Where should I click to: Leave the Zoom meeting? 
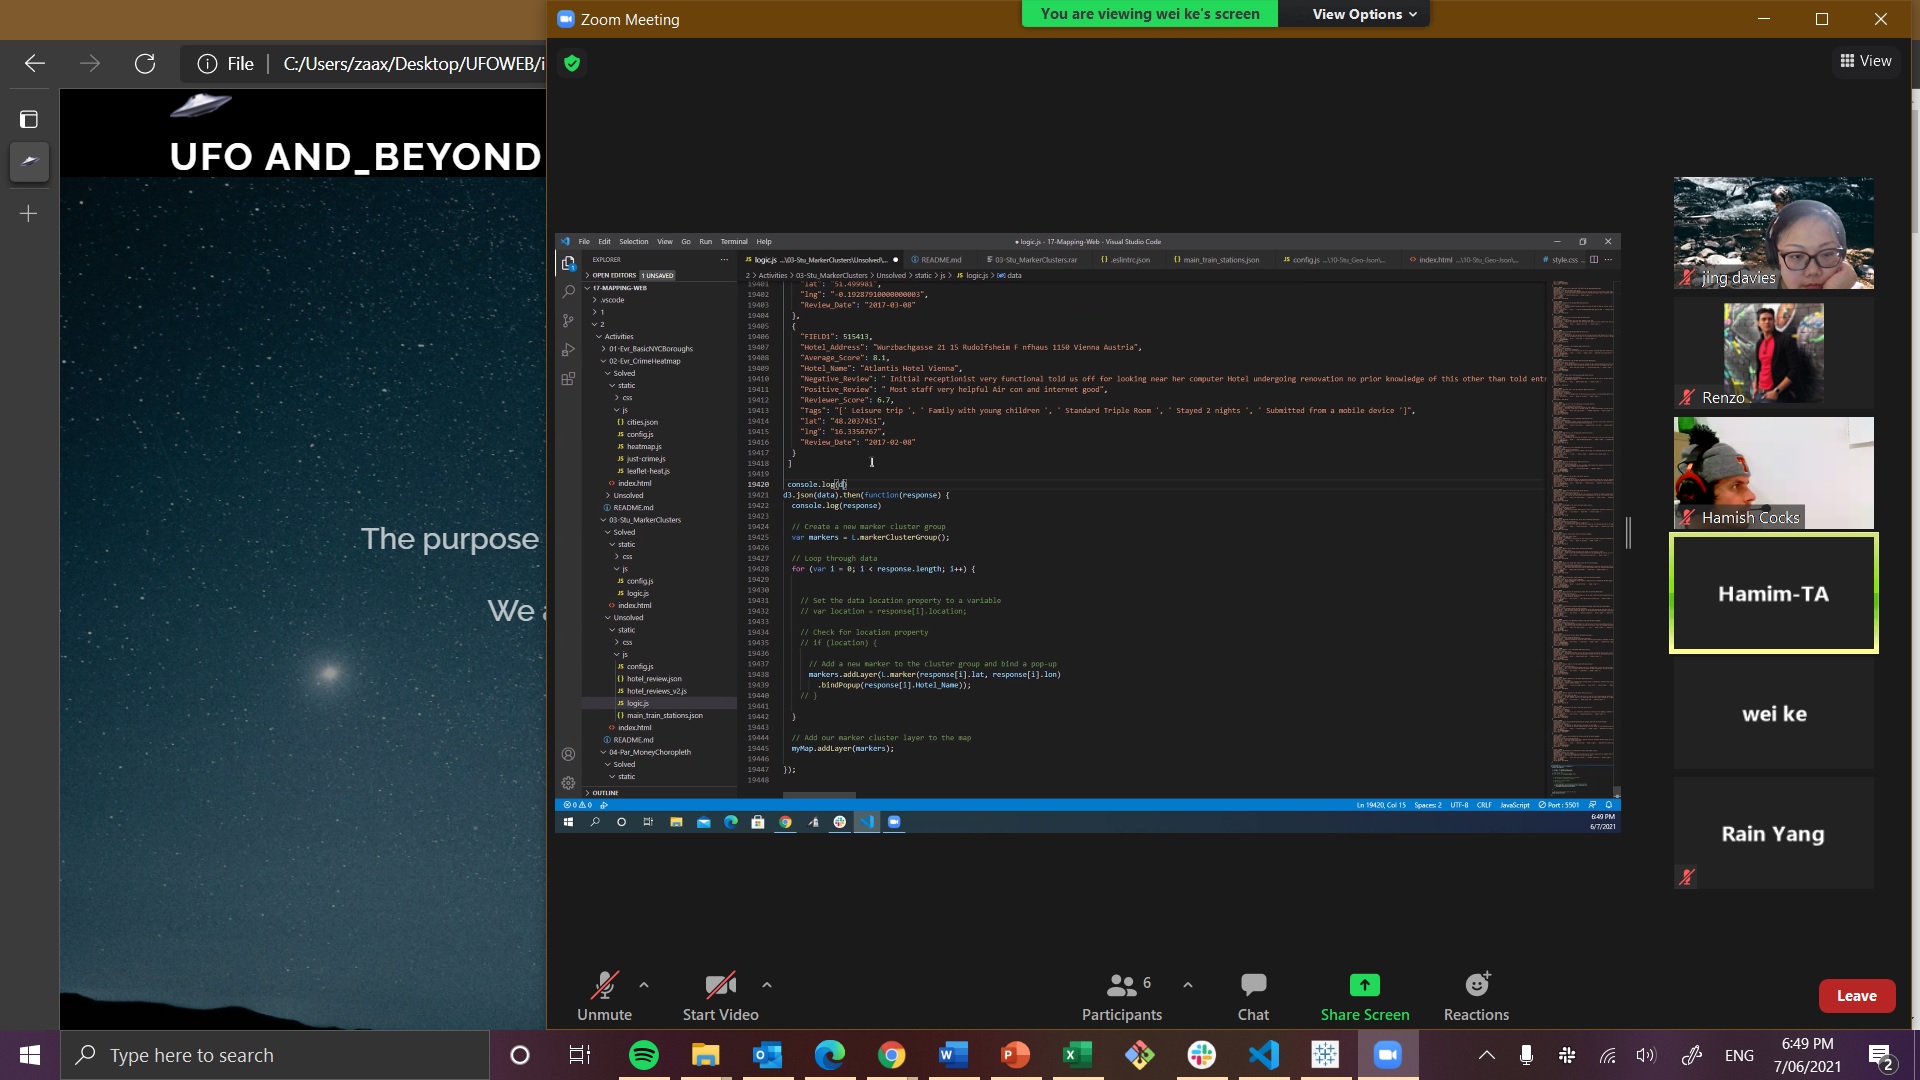click(x=1856, y=996)
